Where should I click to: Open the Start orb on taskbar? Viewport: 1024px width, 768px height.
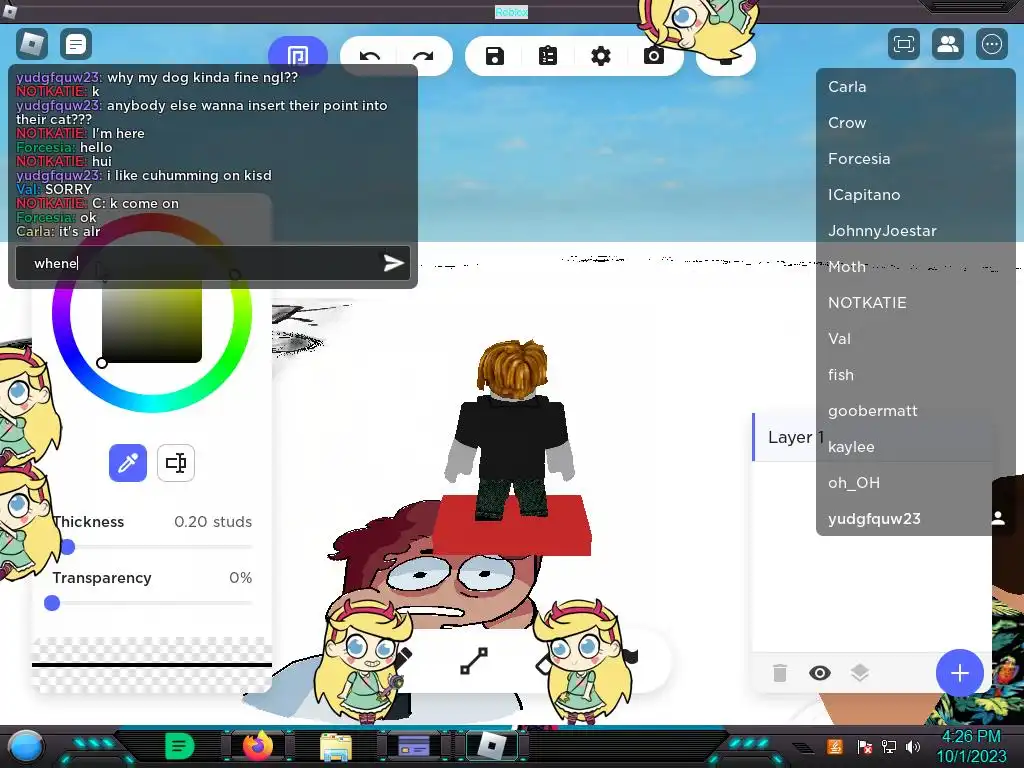25,747
